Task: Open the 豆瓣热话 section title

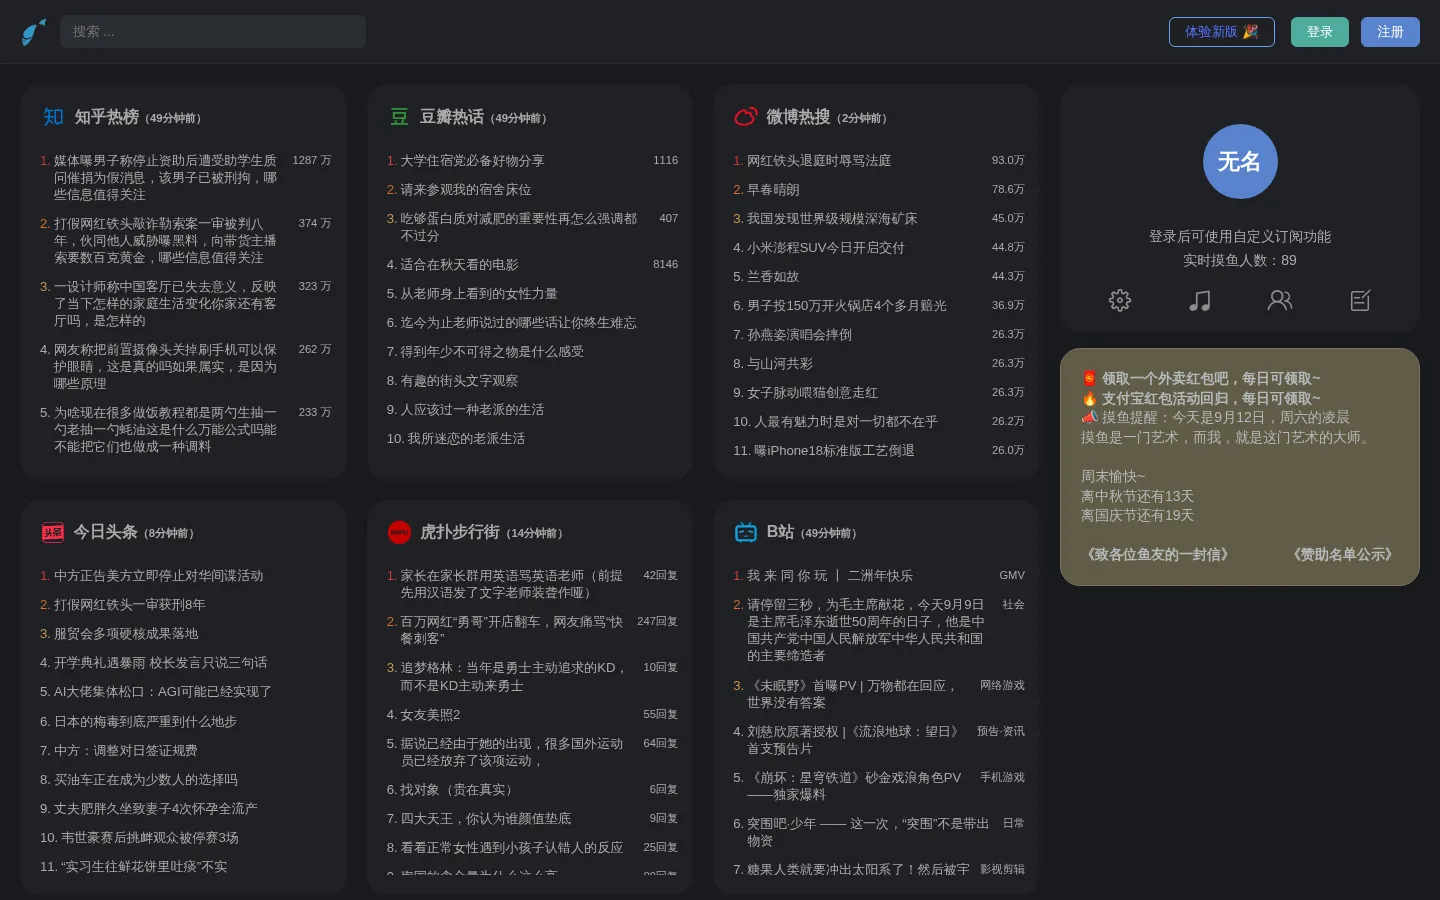Action: coord(452,117)
